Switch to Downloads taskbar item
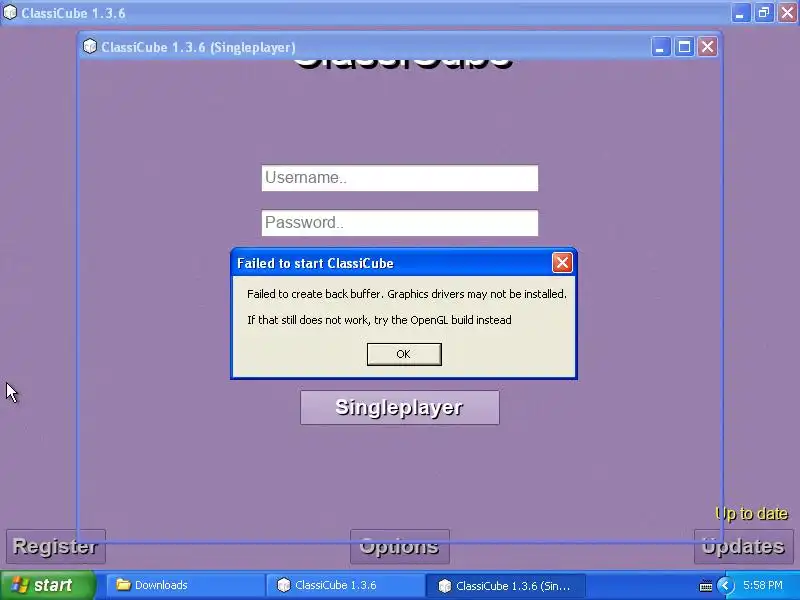 [x=185, y=585]
